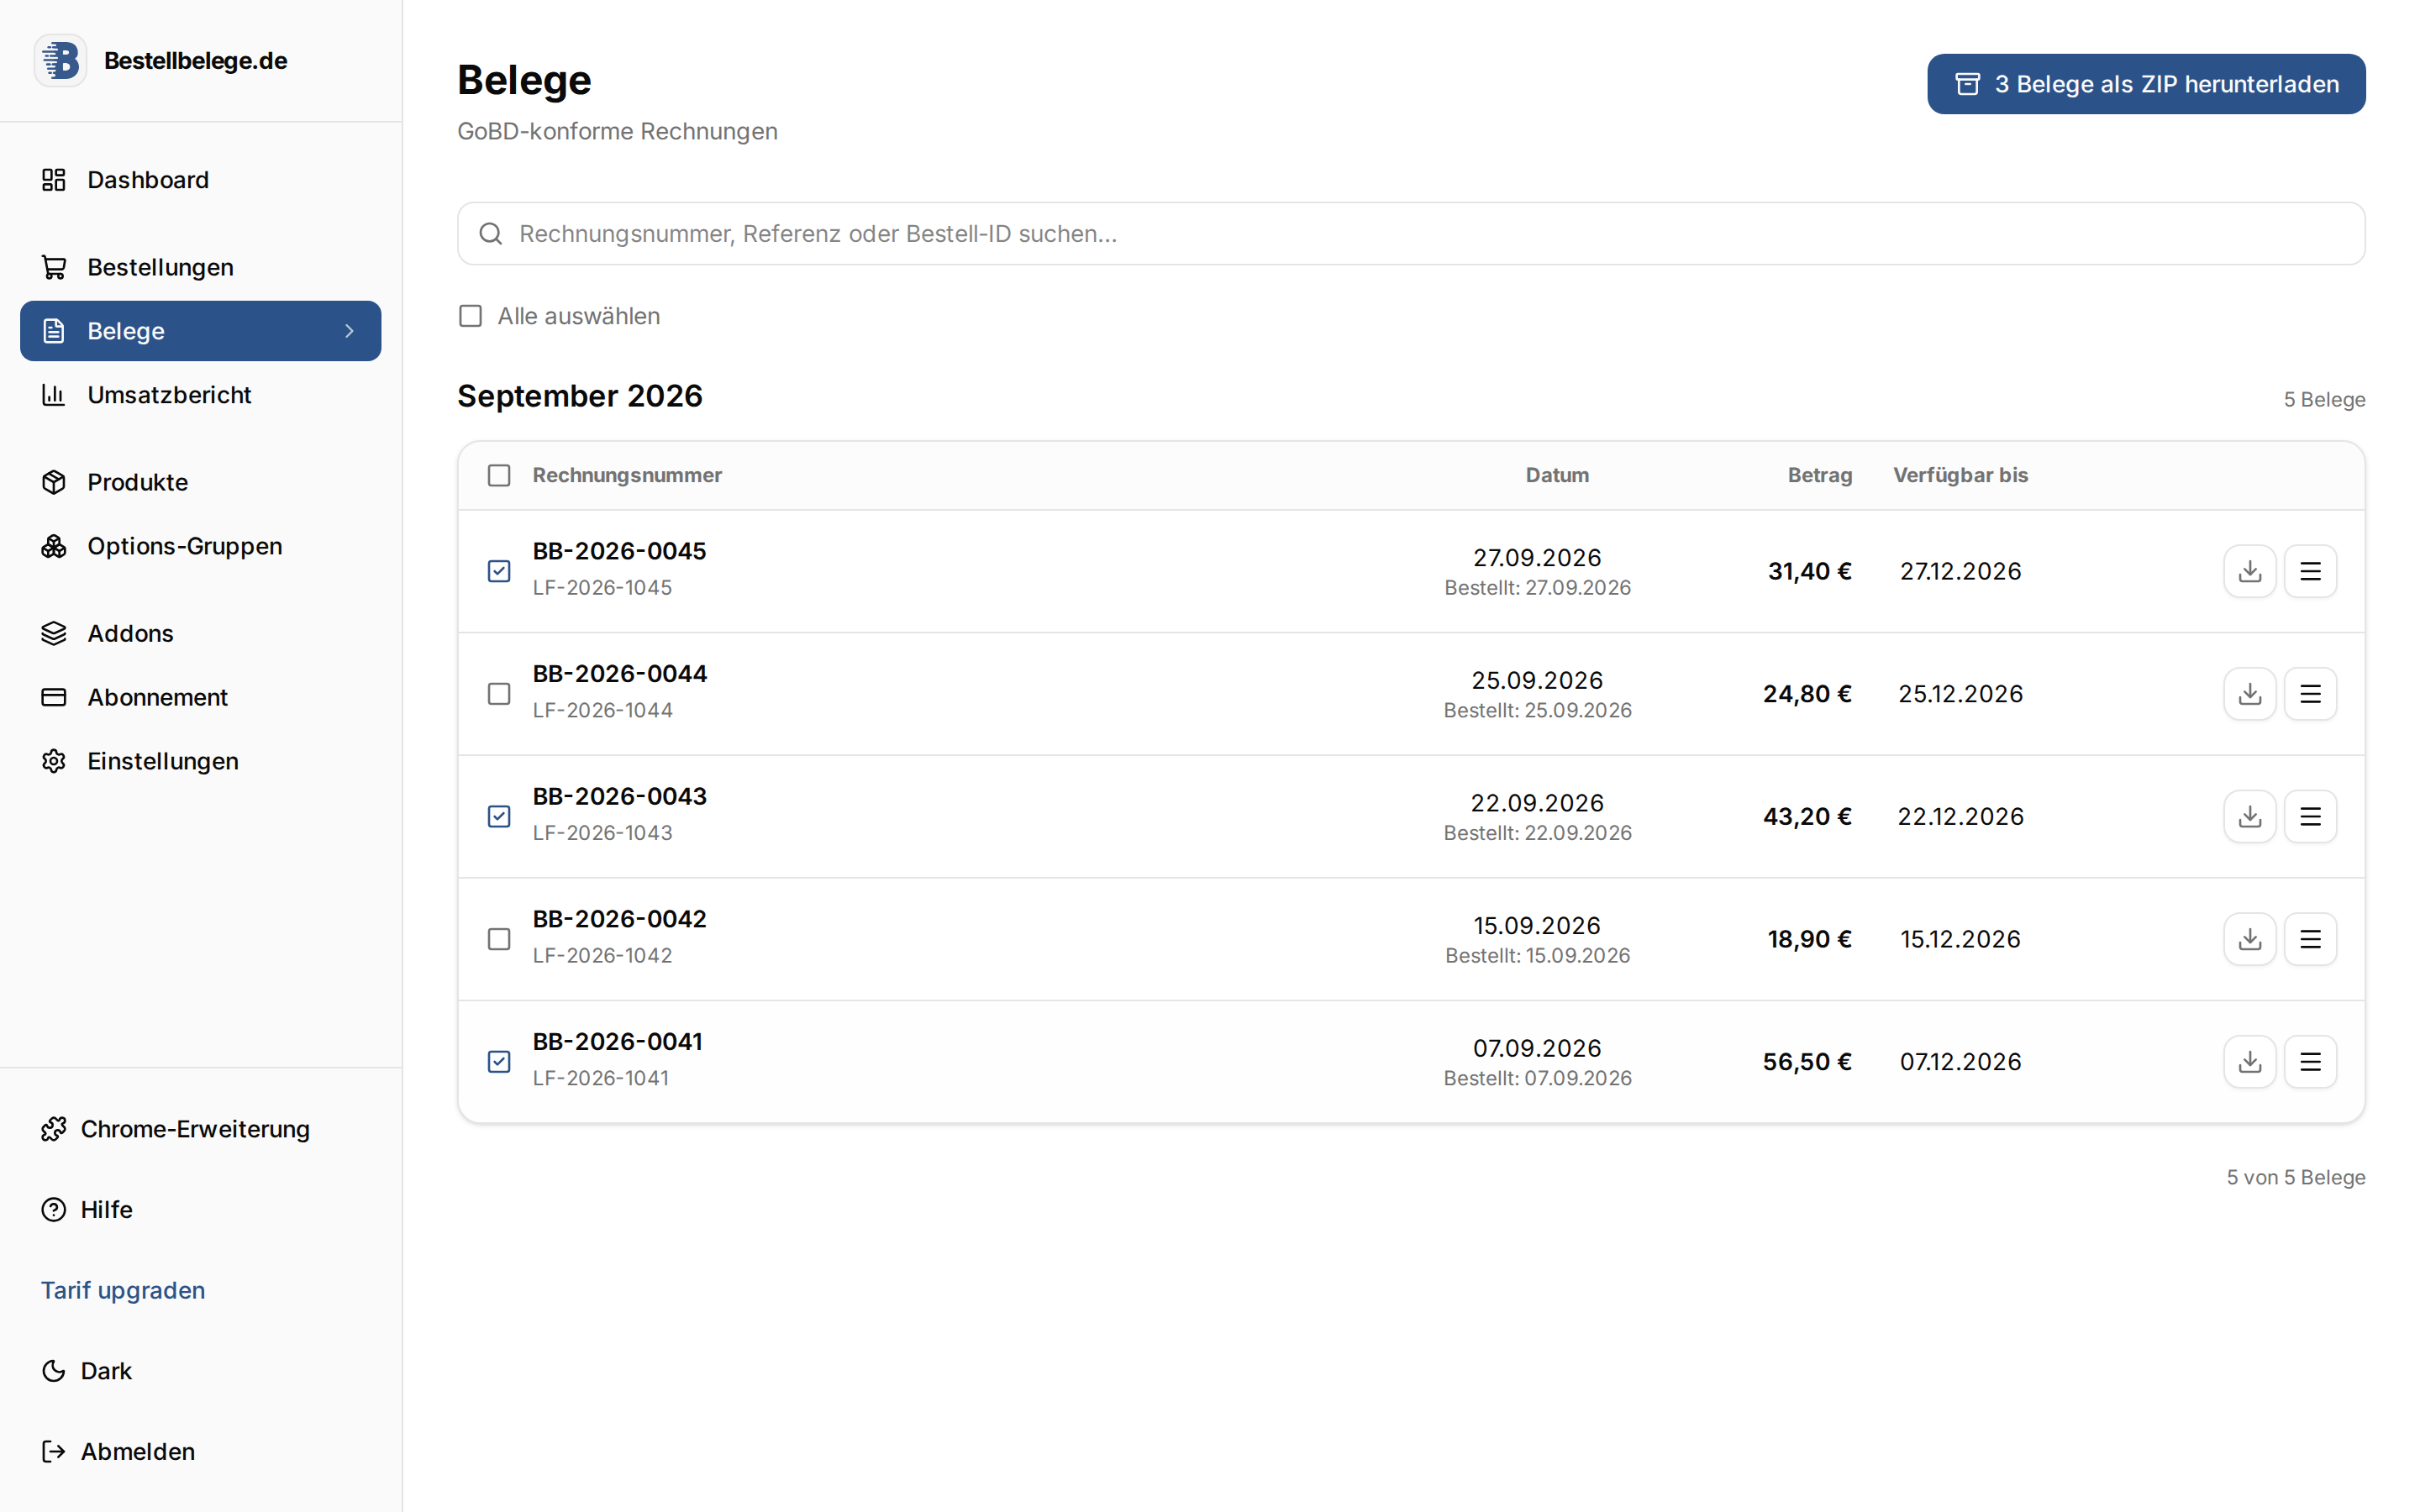The image size is (2420, 1512).
Task: Toggle the table header select-all checkbox
Action: (499, 475)
